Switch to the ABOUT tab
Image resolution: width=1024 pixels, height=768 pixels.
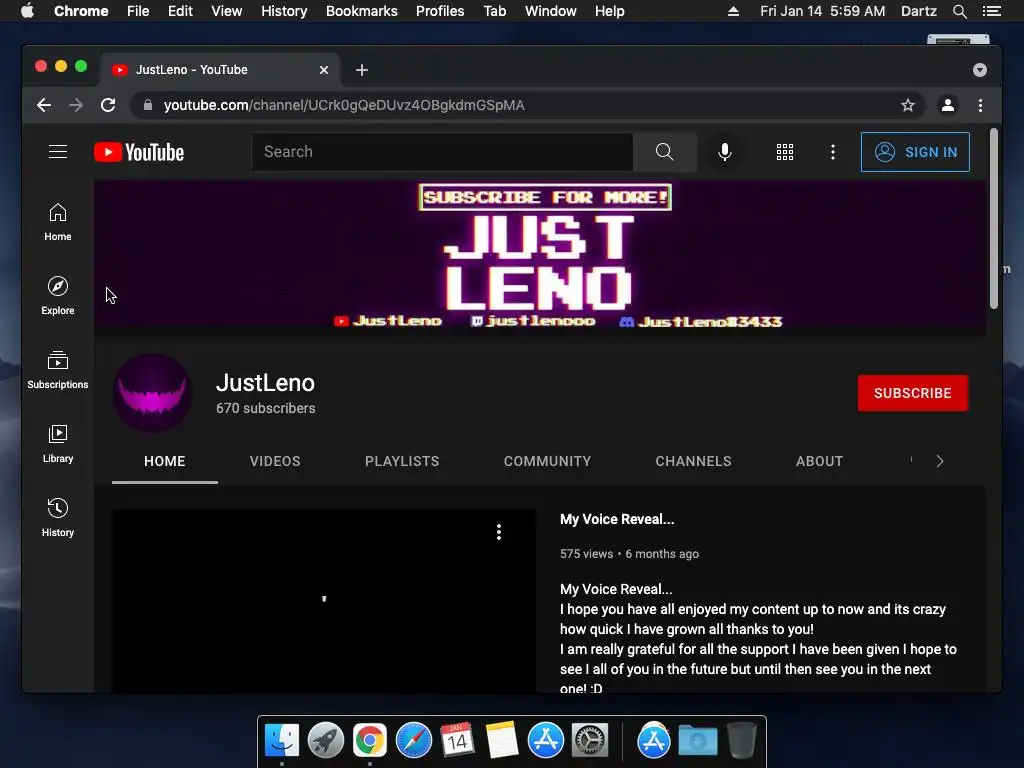(x=819, y=461)
